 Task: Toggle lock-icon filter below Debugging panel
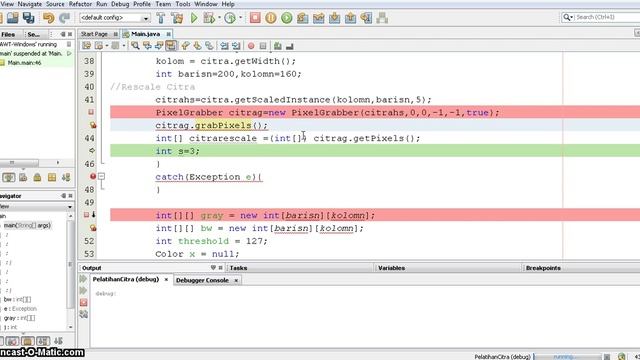point(37,177)
